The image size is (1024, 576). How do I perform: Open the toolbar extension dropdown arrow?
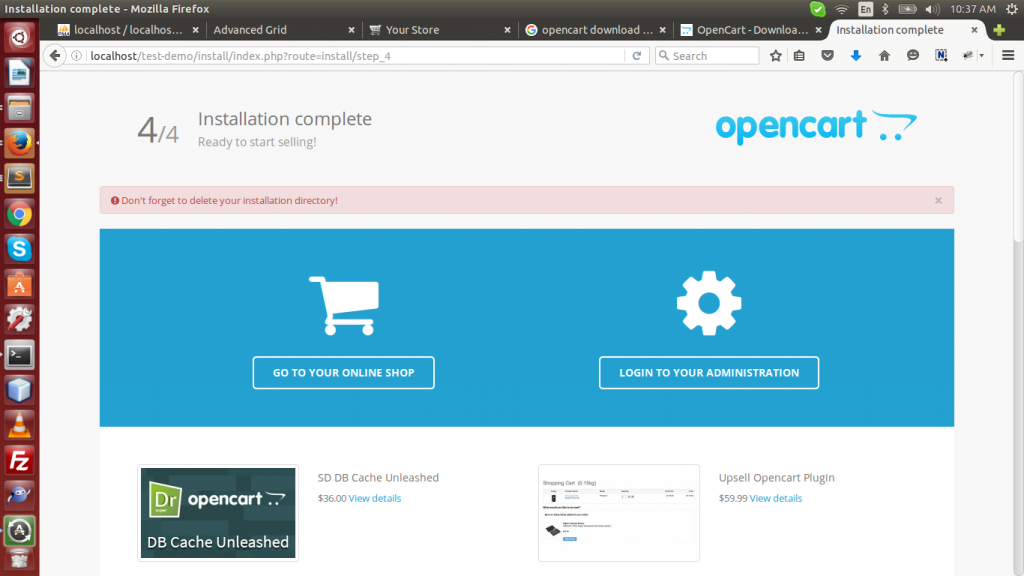tap(982, 56)
